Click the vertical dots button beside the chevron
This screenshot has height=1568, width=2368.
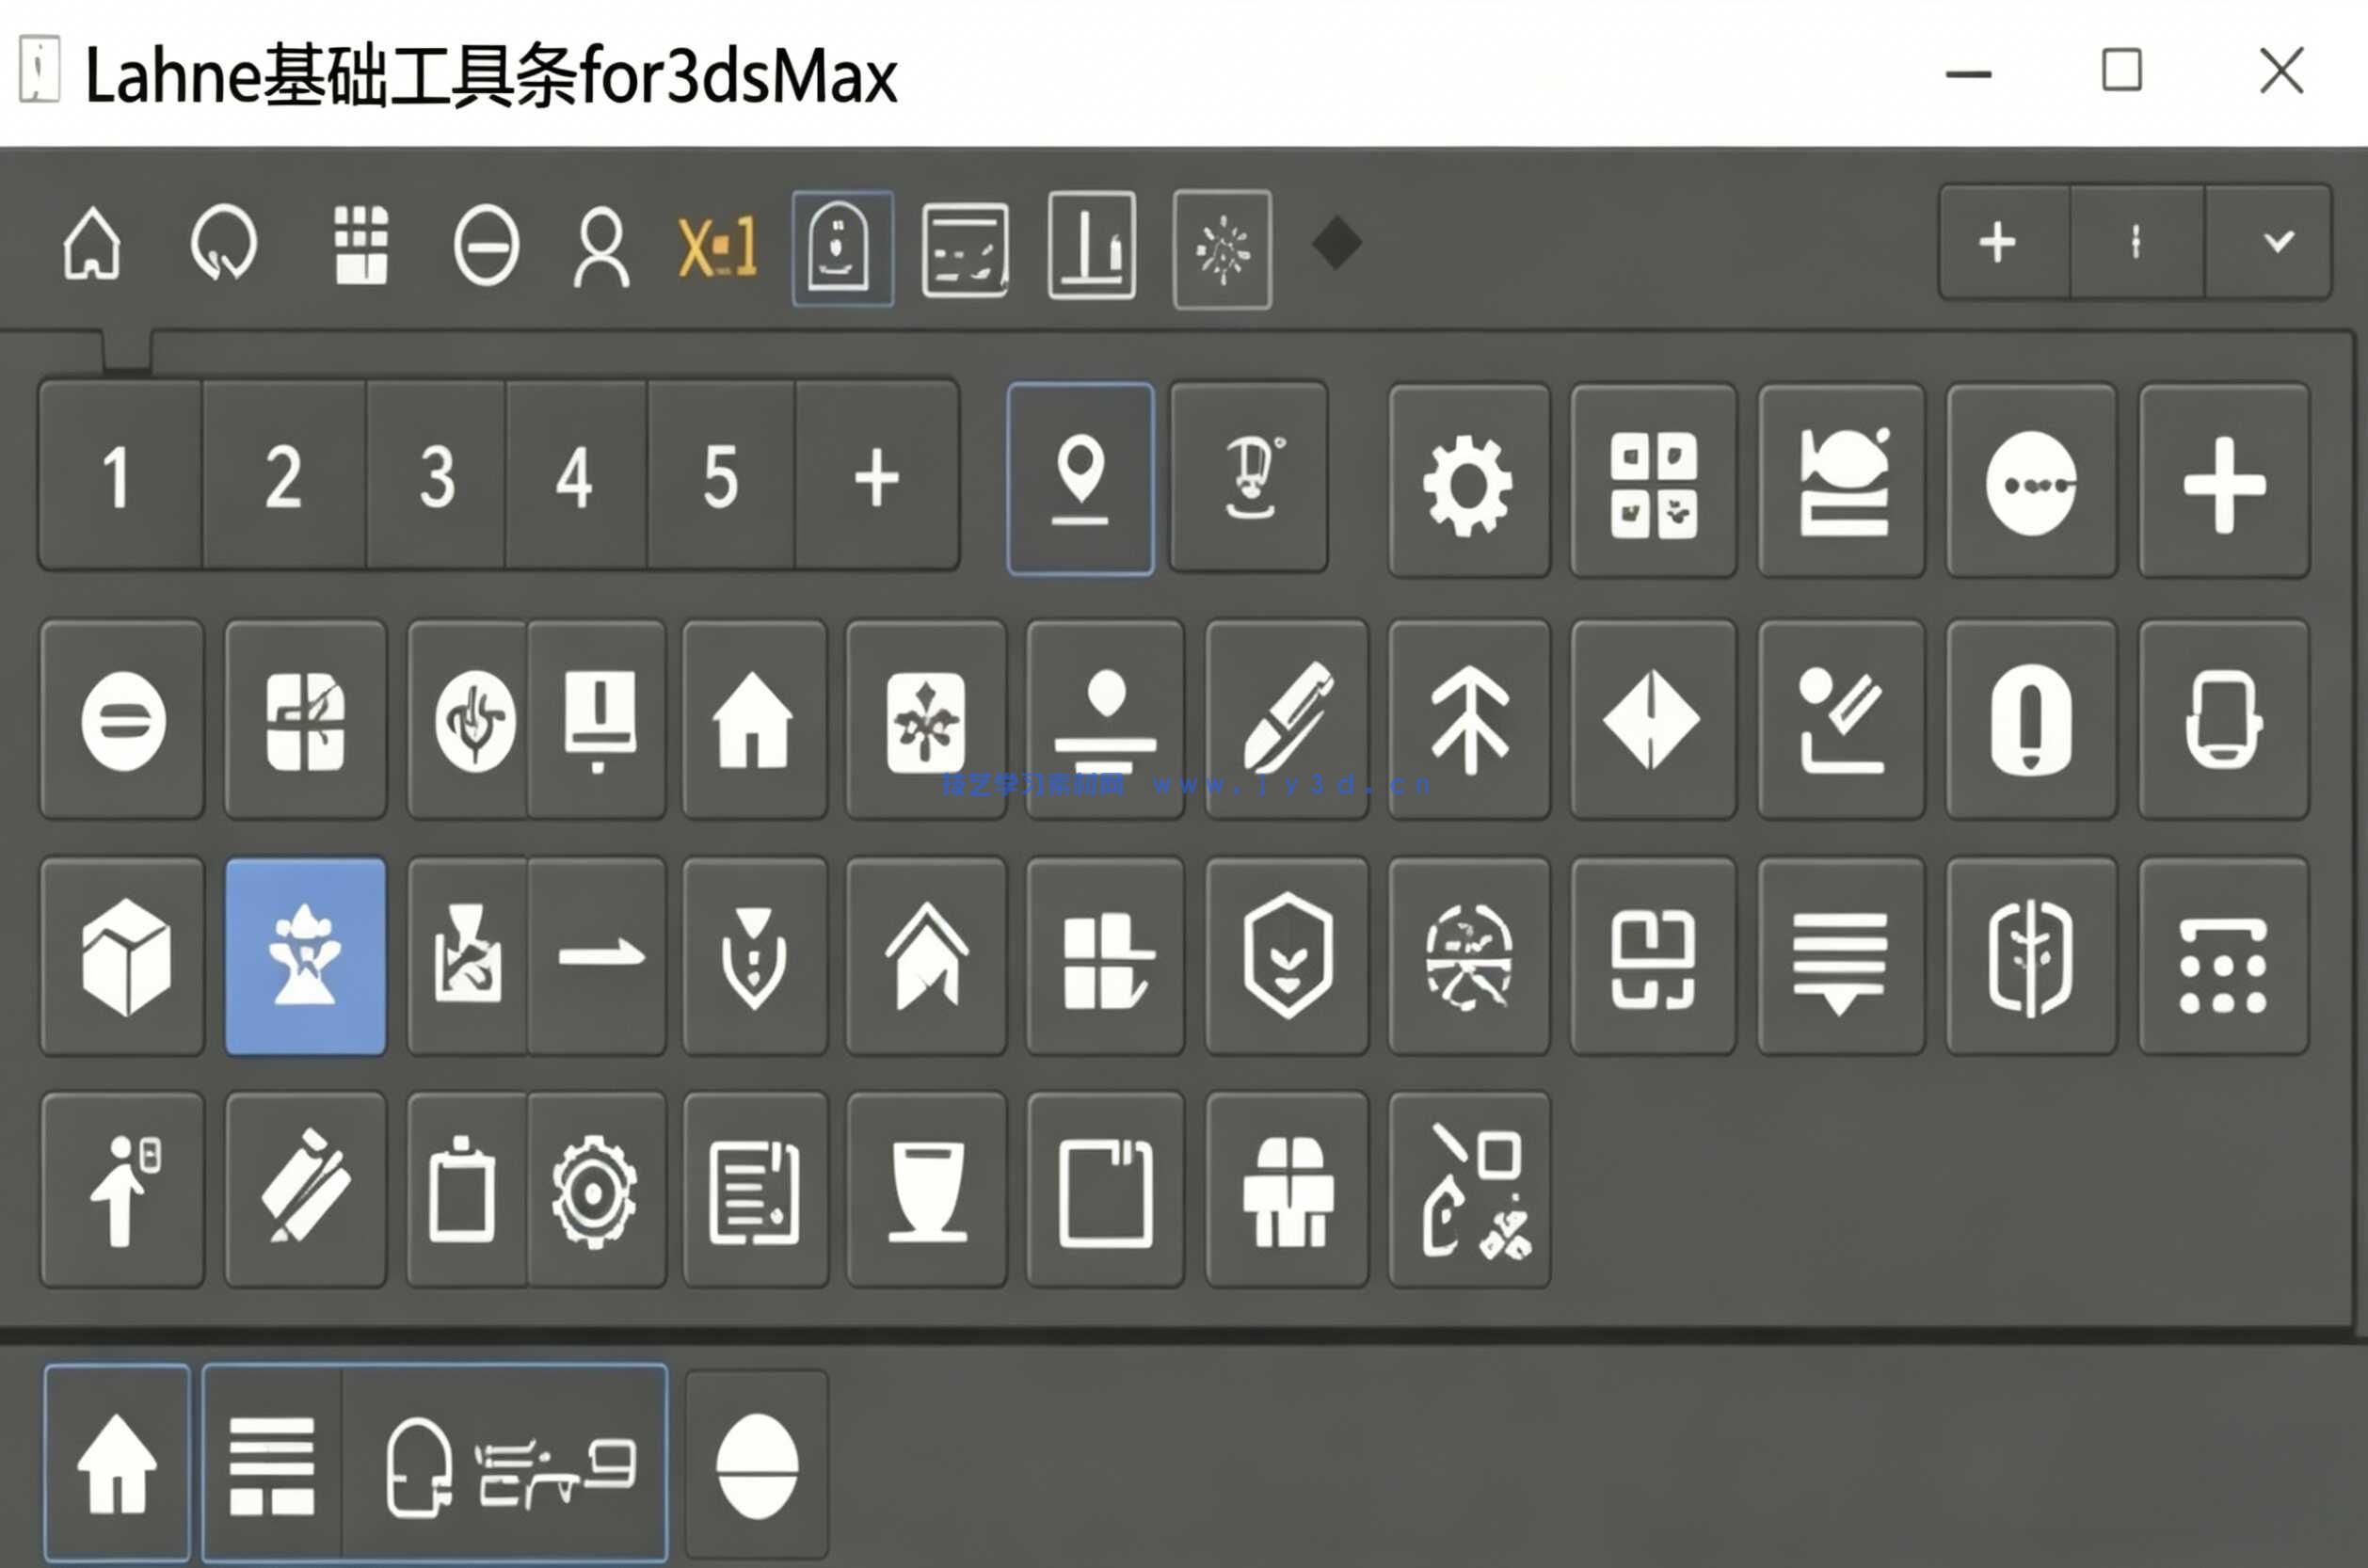point(2136,242)
